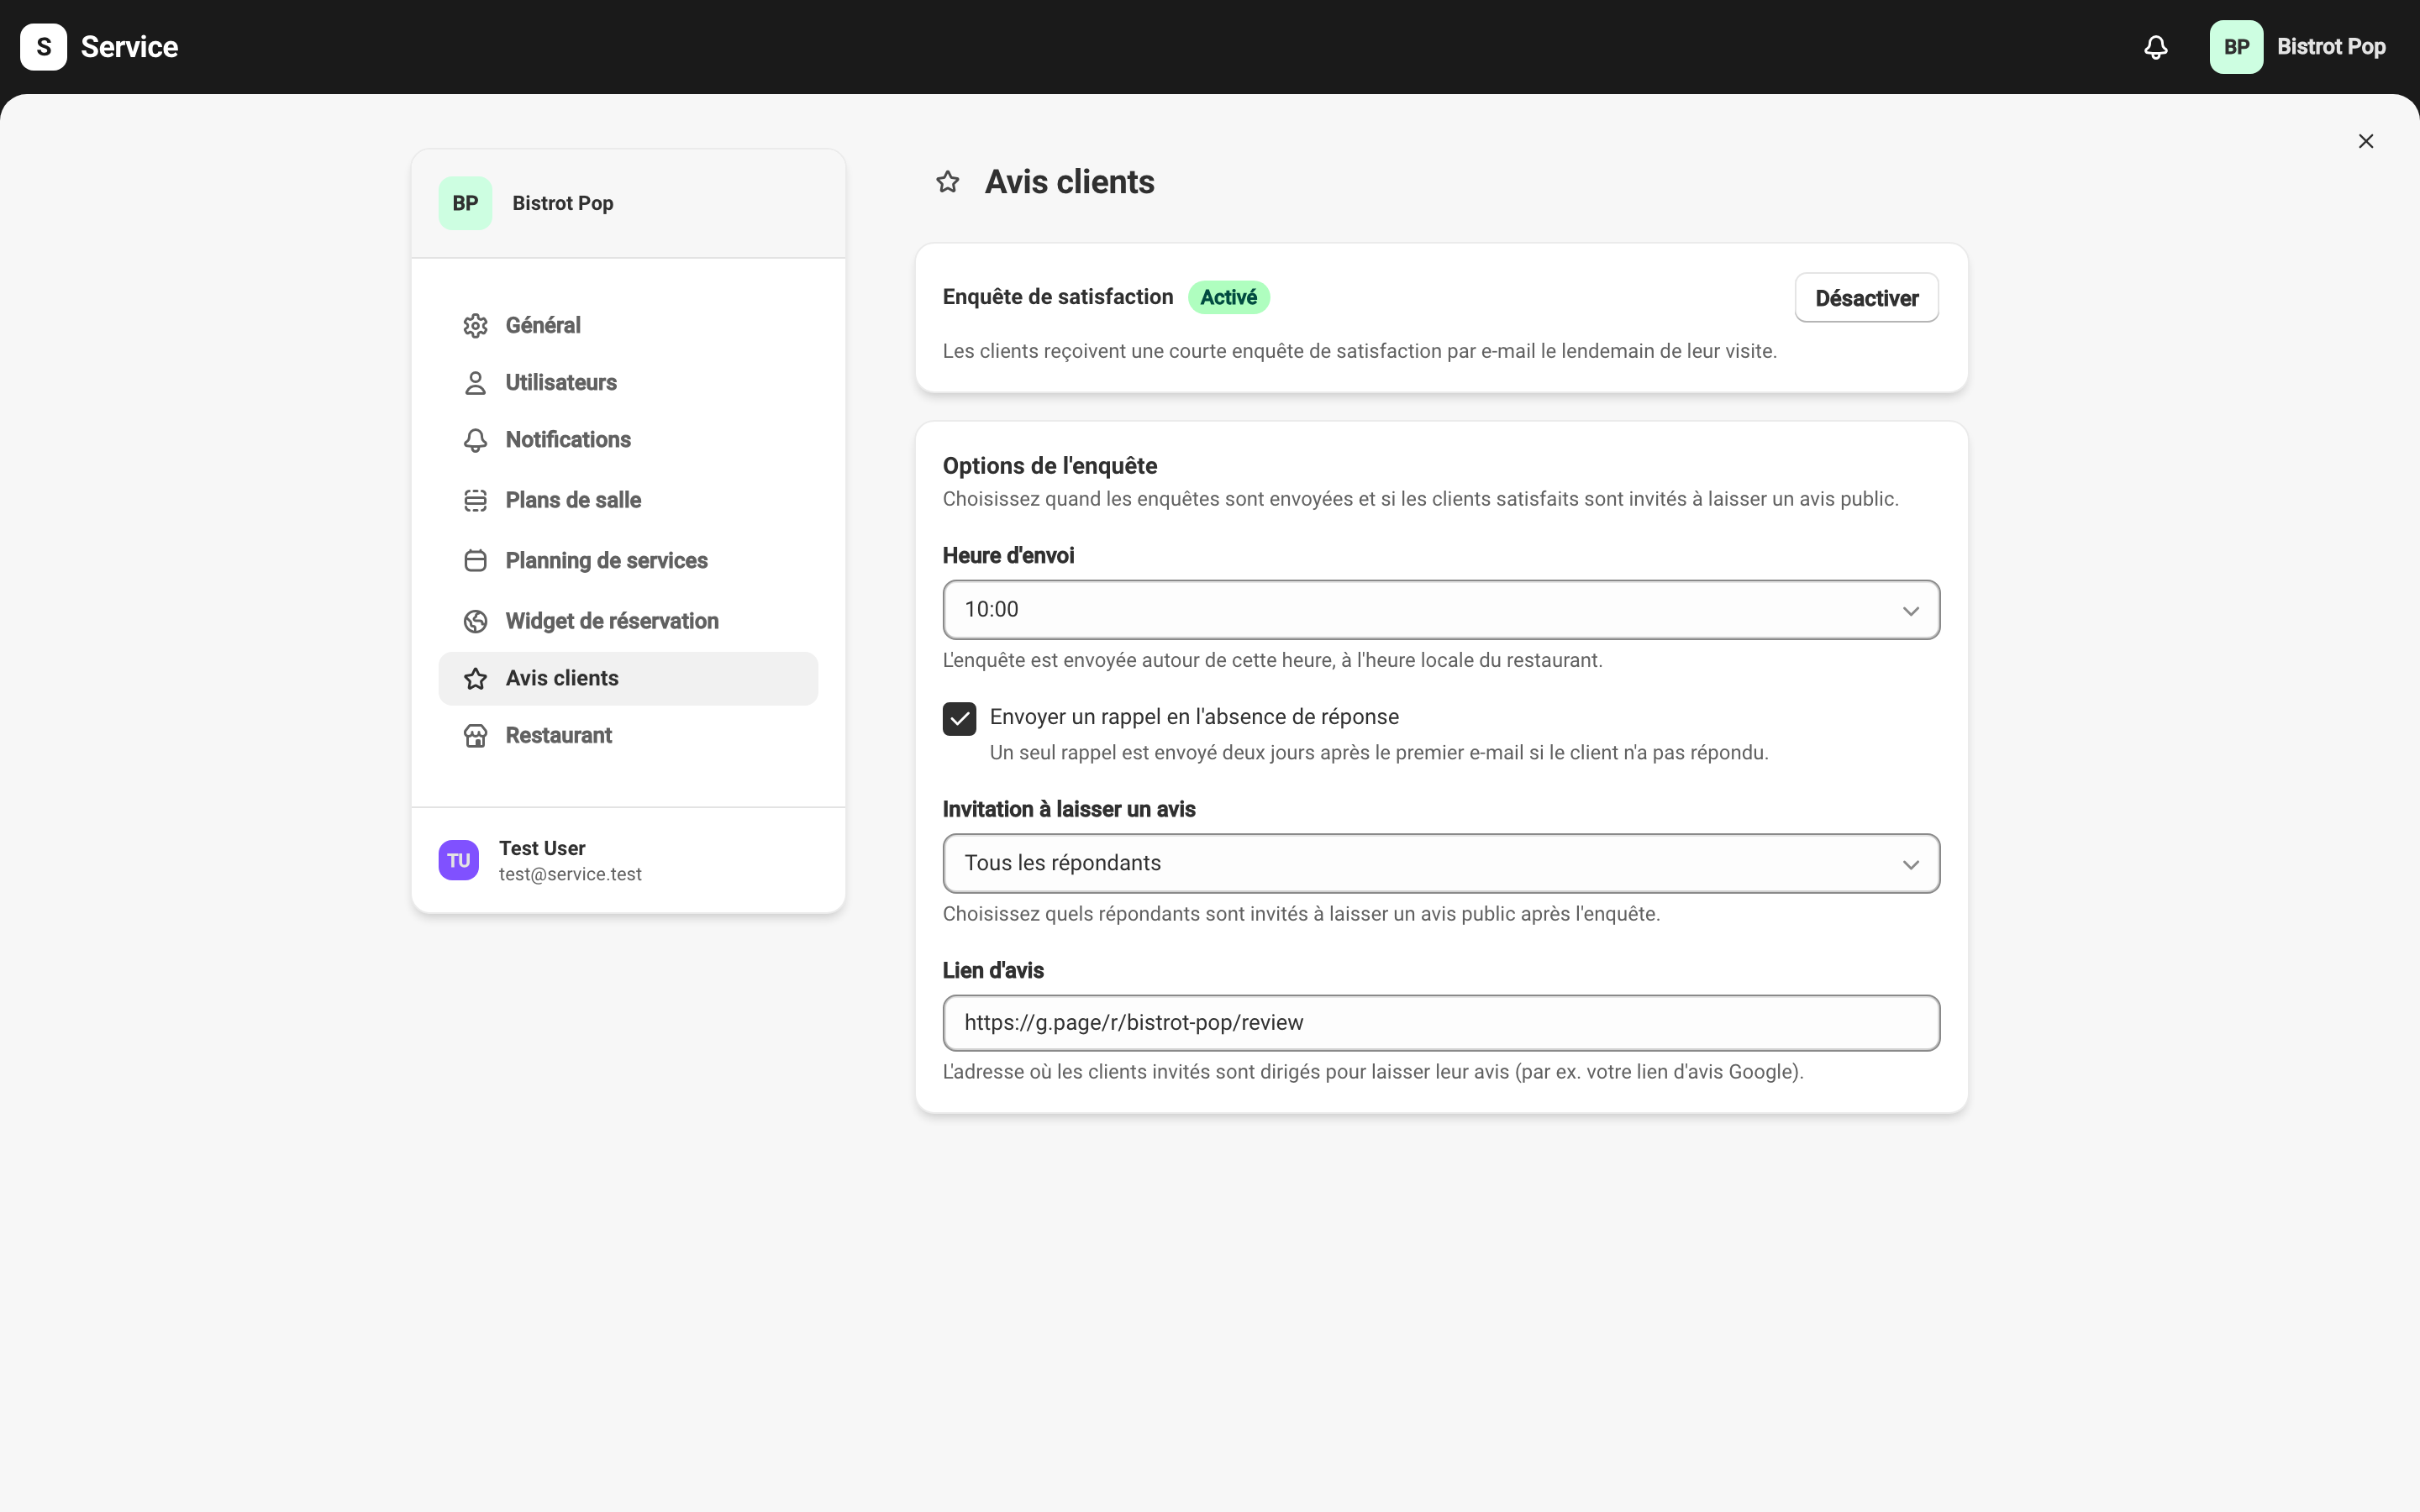2420x1512 pixels.
Task: Select Avis clients in the sidebar
Action: click(x=629, y=679)
